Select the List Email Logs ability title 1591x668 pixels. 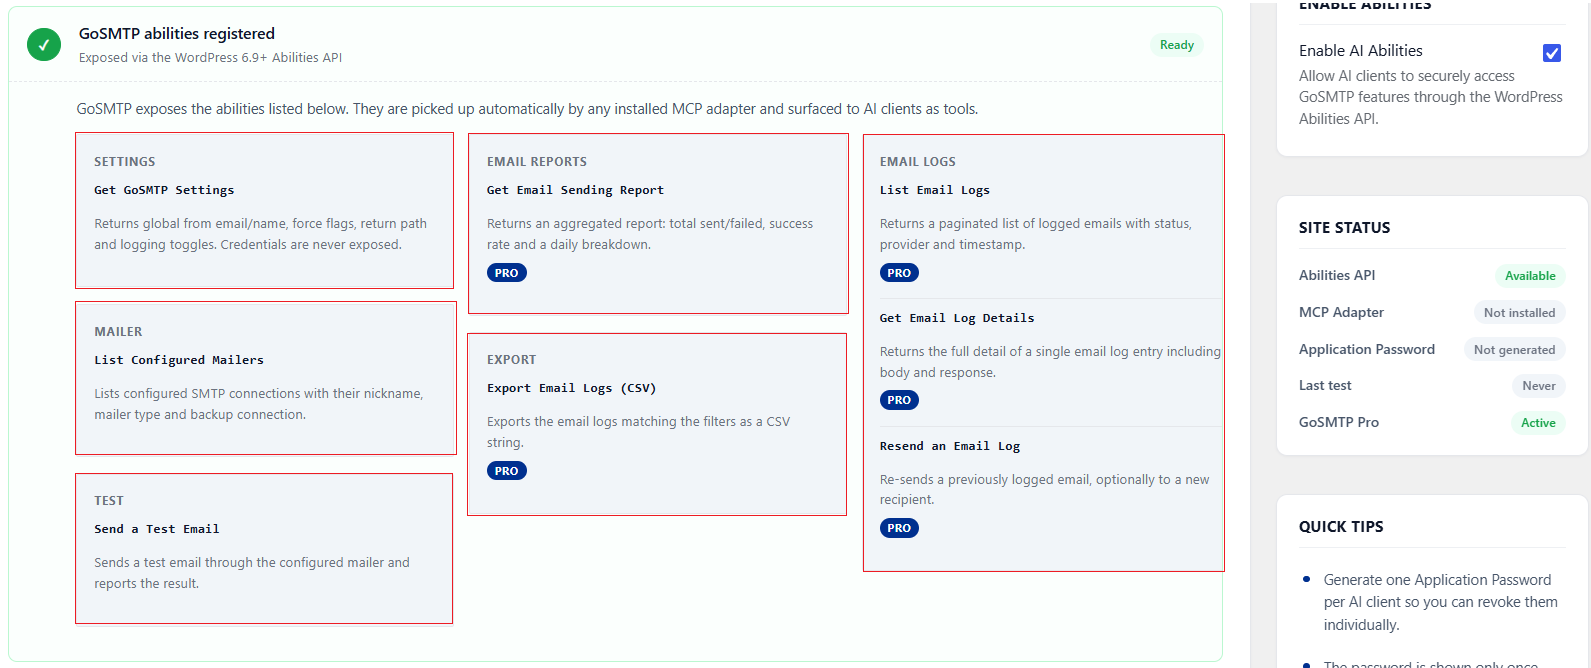click(935, 190)
